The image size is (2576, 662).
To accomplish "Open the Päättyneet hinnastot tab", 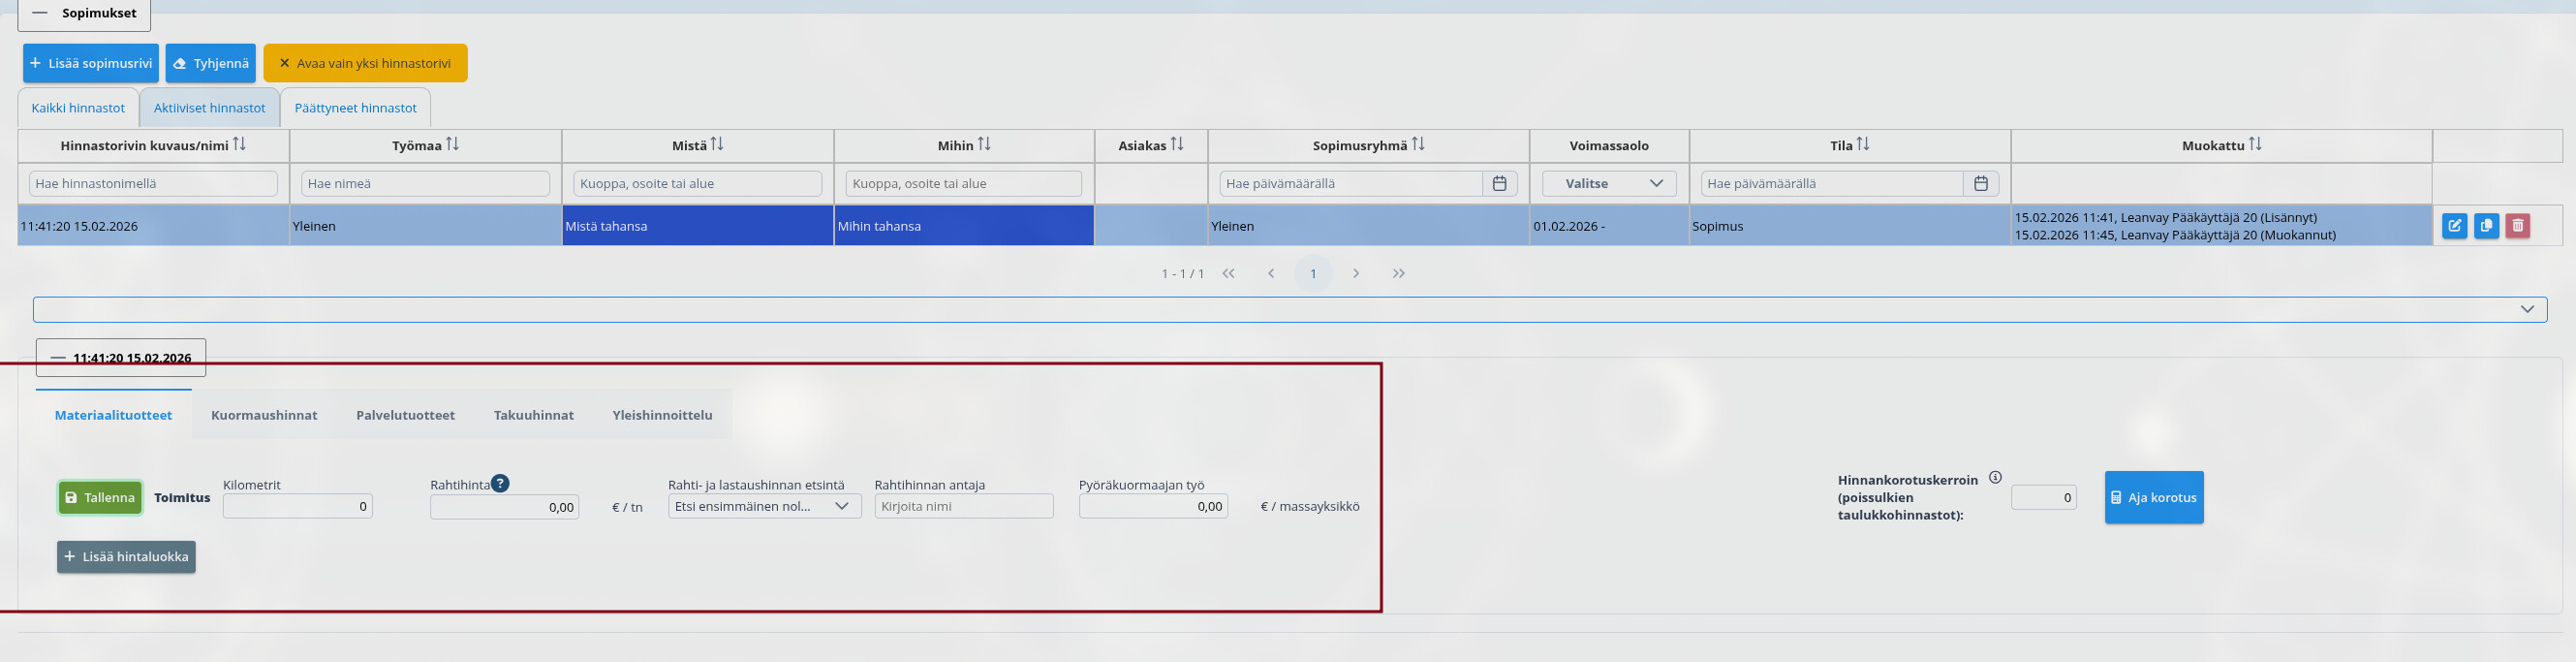I will click(355, 108).
